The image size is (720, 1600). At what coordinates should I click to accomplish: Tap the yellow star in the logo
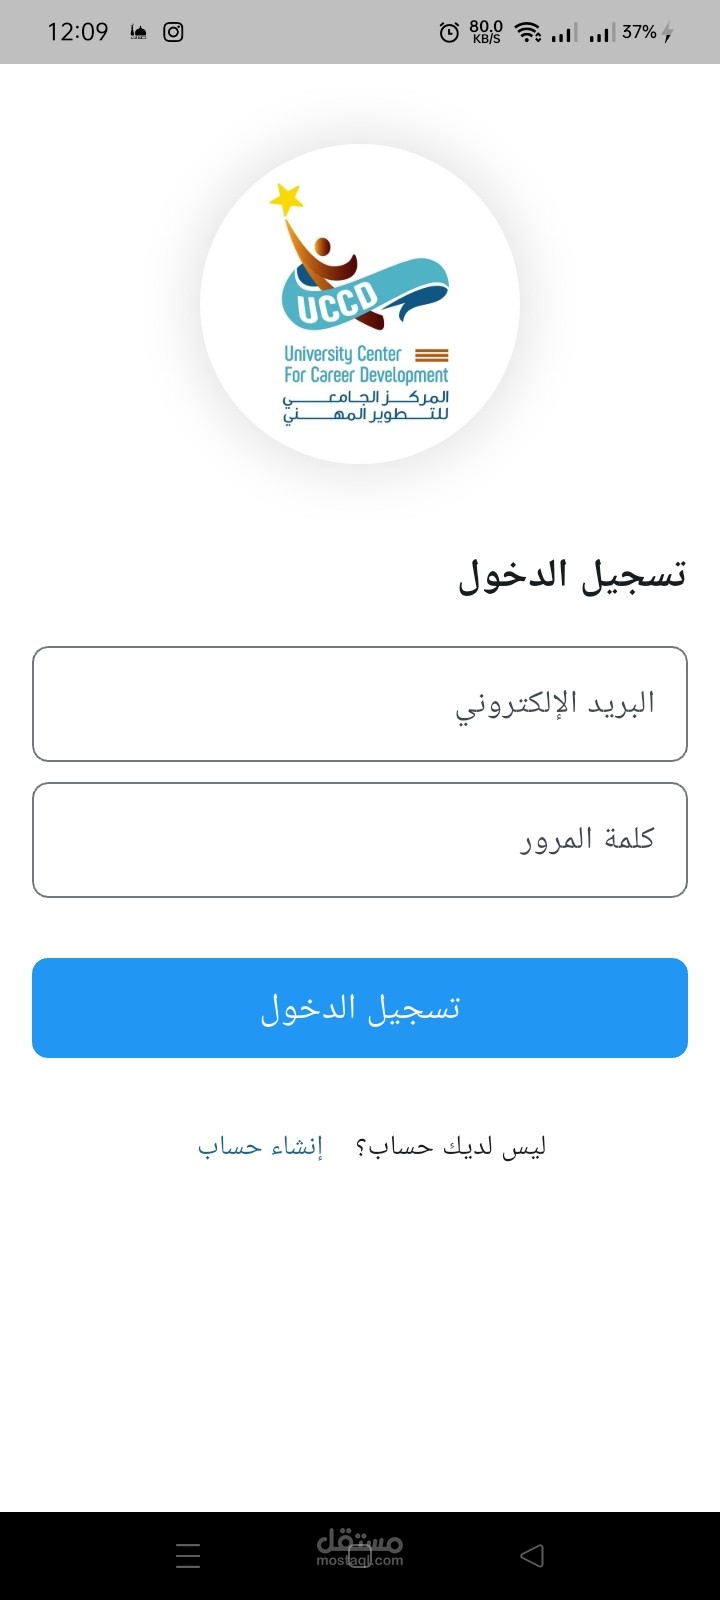point(287,198)
